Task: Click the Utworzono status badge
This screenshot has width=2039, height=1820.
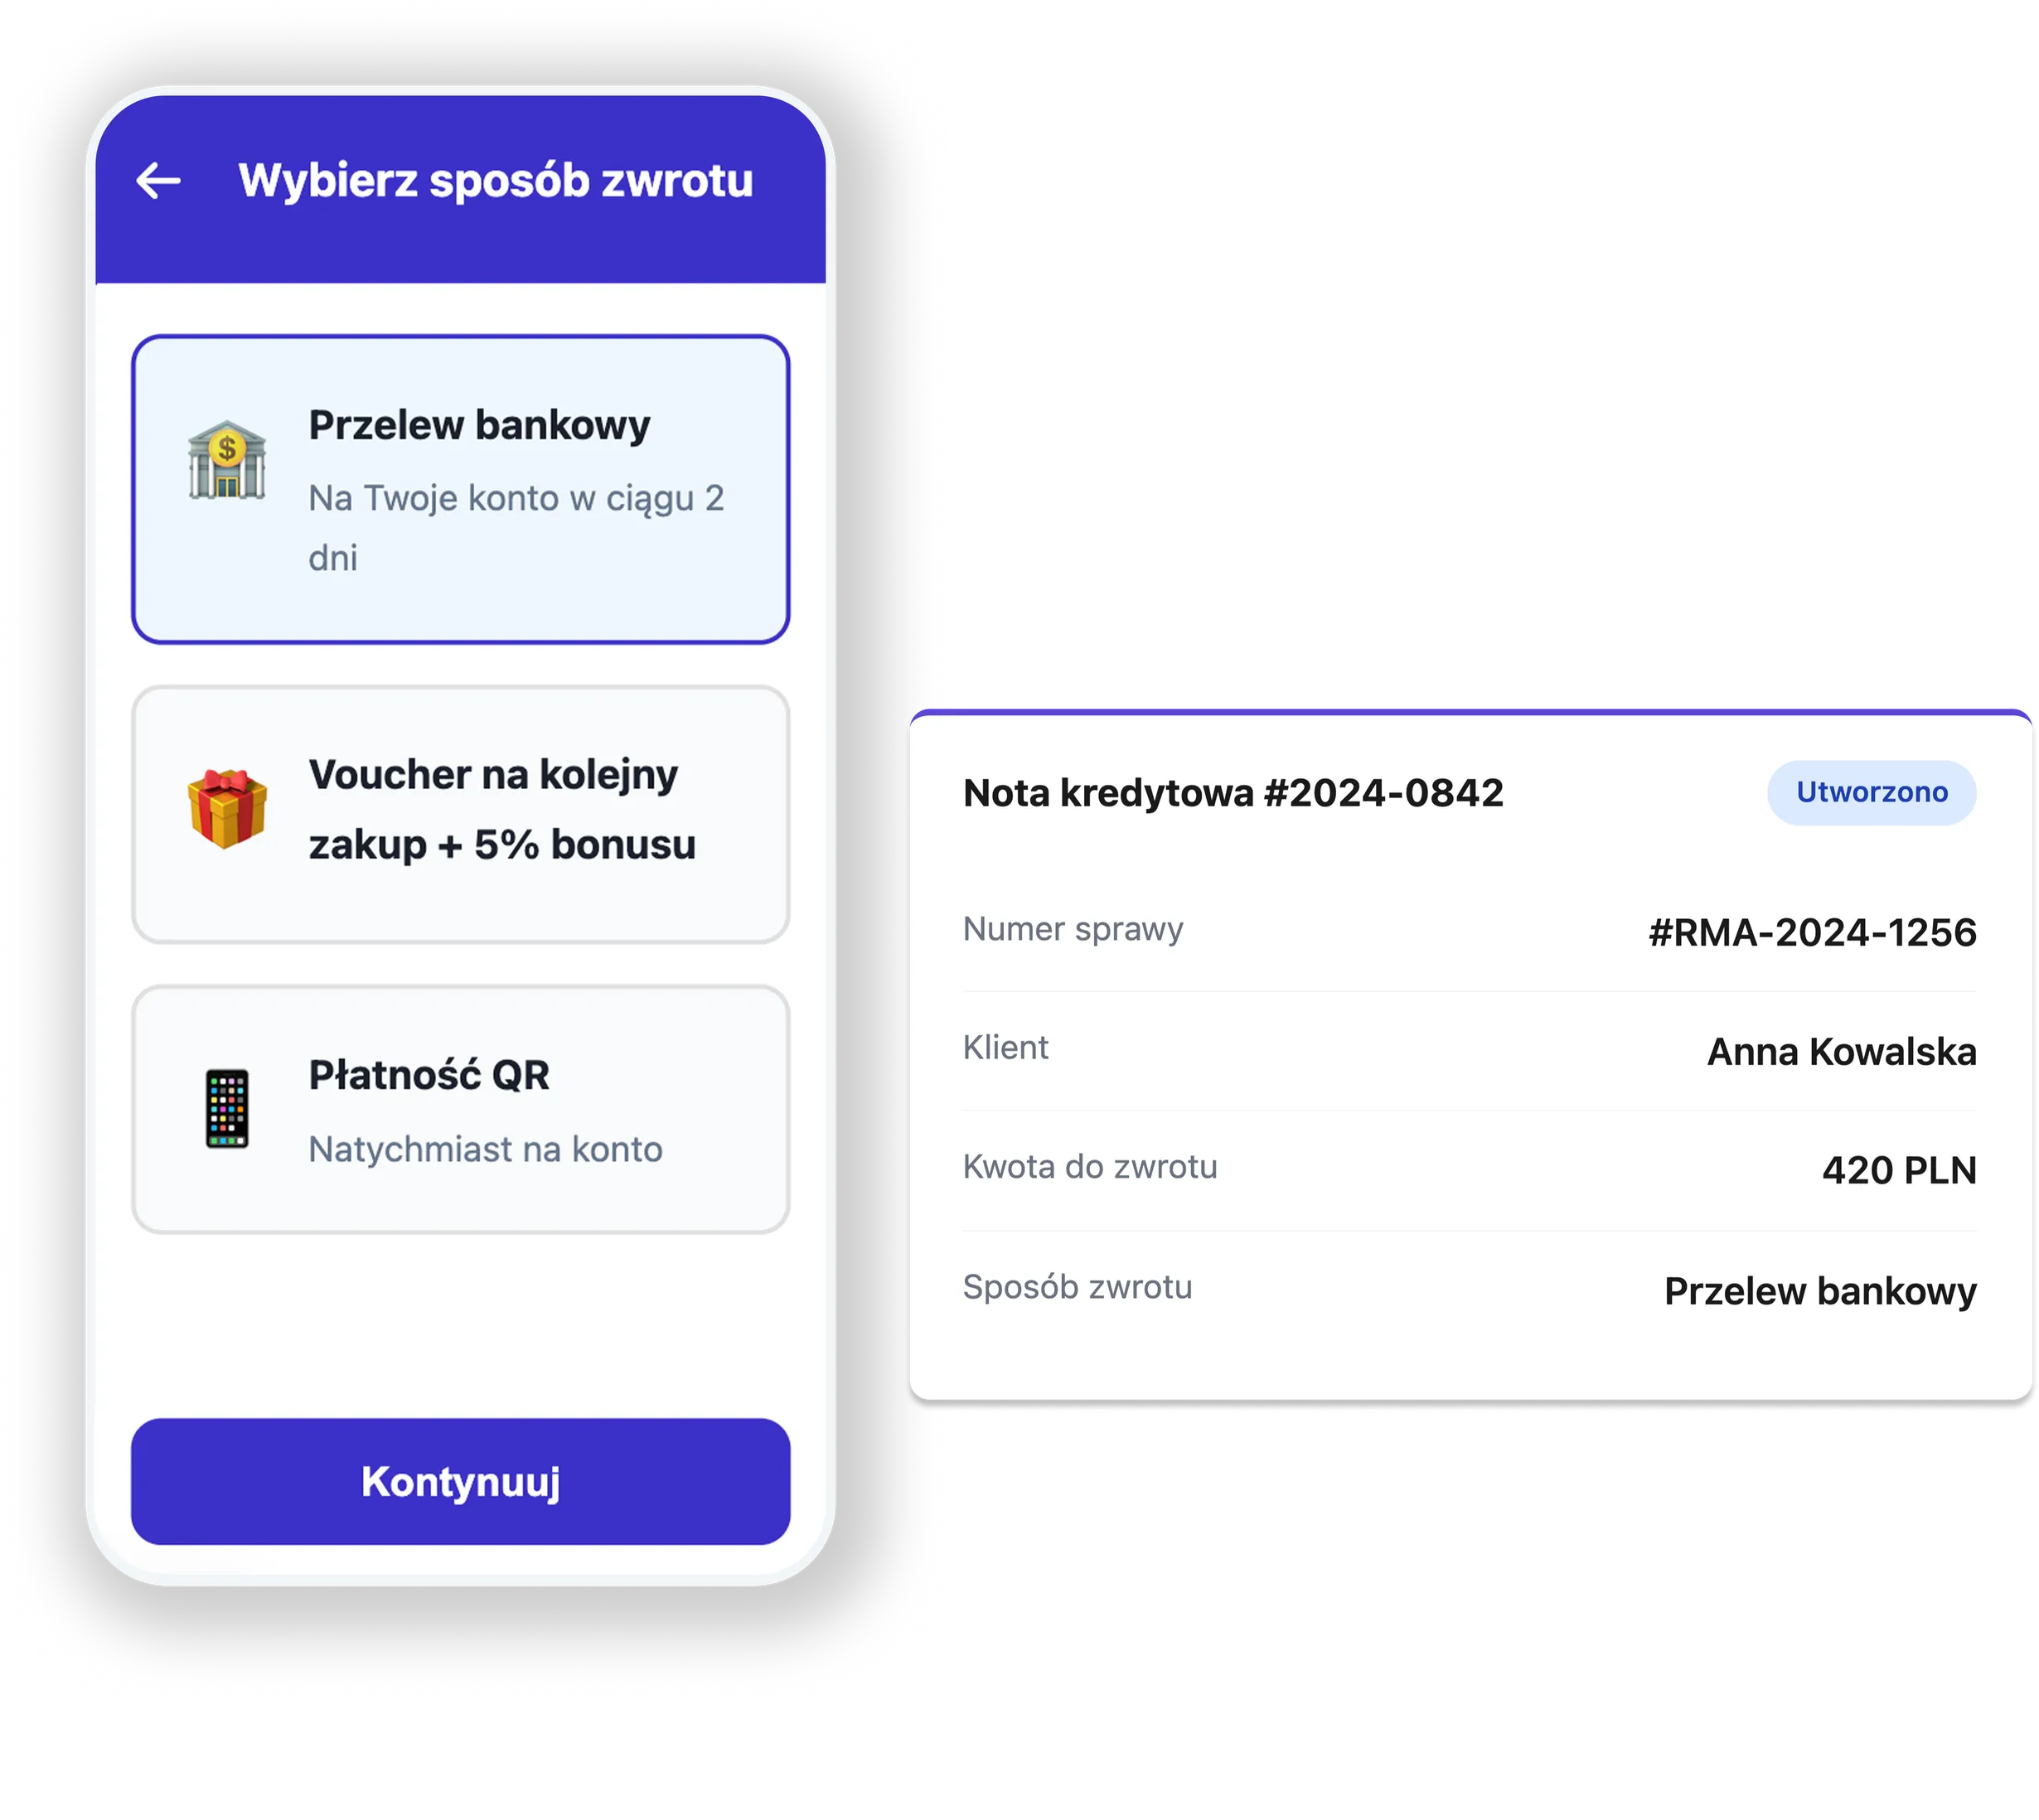Action: pyautogui.click(x=1871, y=792)
